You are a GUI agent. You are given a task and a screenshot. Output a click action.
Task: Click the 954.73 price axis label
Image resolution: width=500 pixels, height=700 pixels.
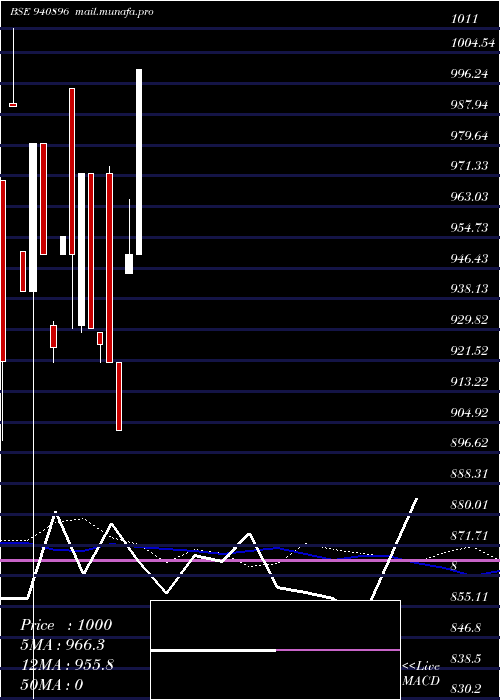(x=469, y=228)
